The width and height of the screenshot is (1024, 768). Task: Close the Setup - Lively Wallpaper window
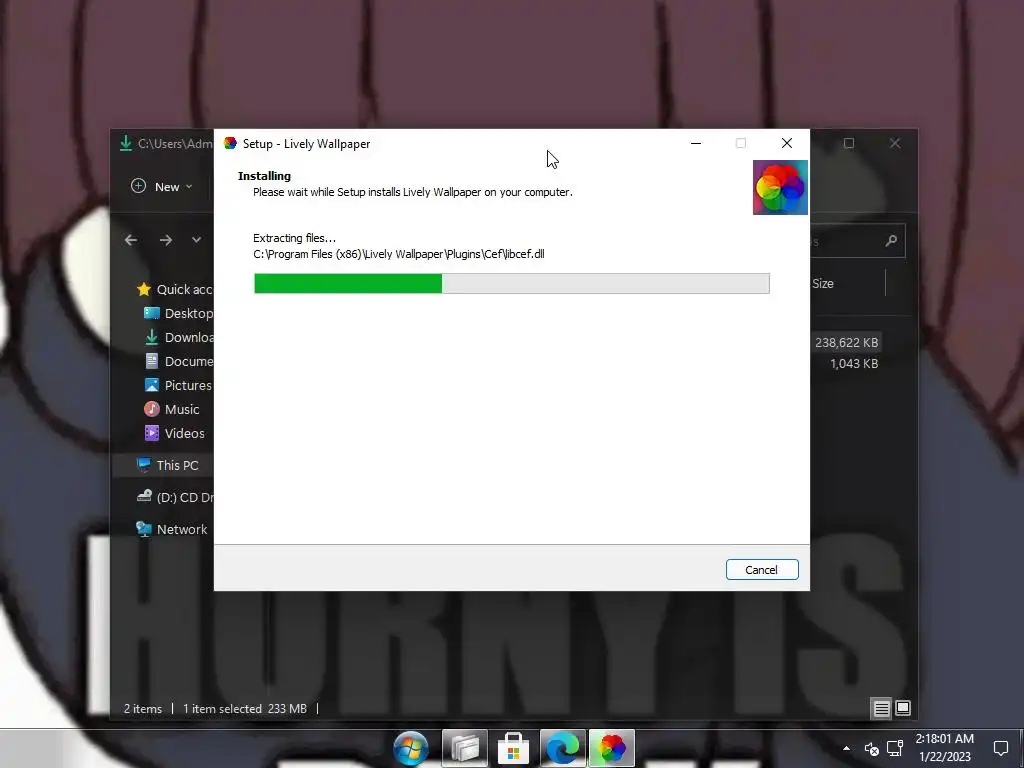pyautogui.click(x=787, y=143)
